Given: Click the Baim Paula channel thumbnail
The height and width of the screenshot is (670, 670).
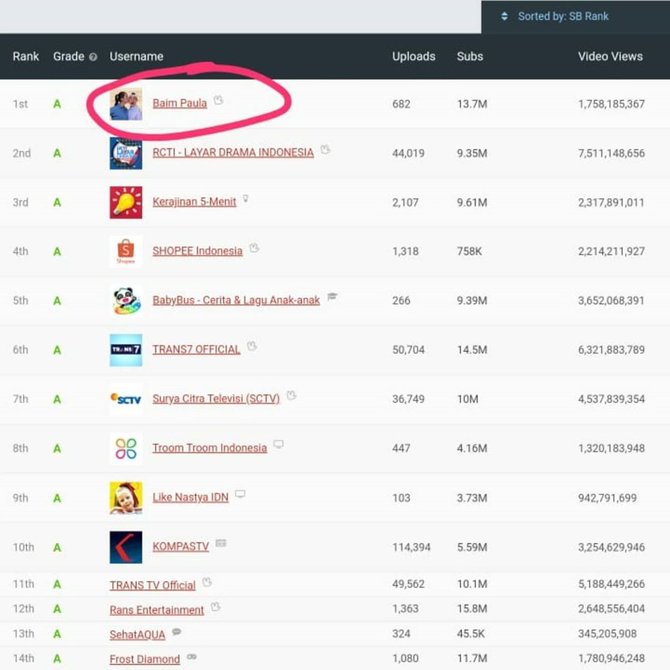Looking at the screenshot, I should coord(126,104).
